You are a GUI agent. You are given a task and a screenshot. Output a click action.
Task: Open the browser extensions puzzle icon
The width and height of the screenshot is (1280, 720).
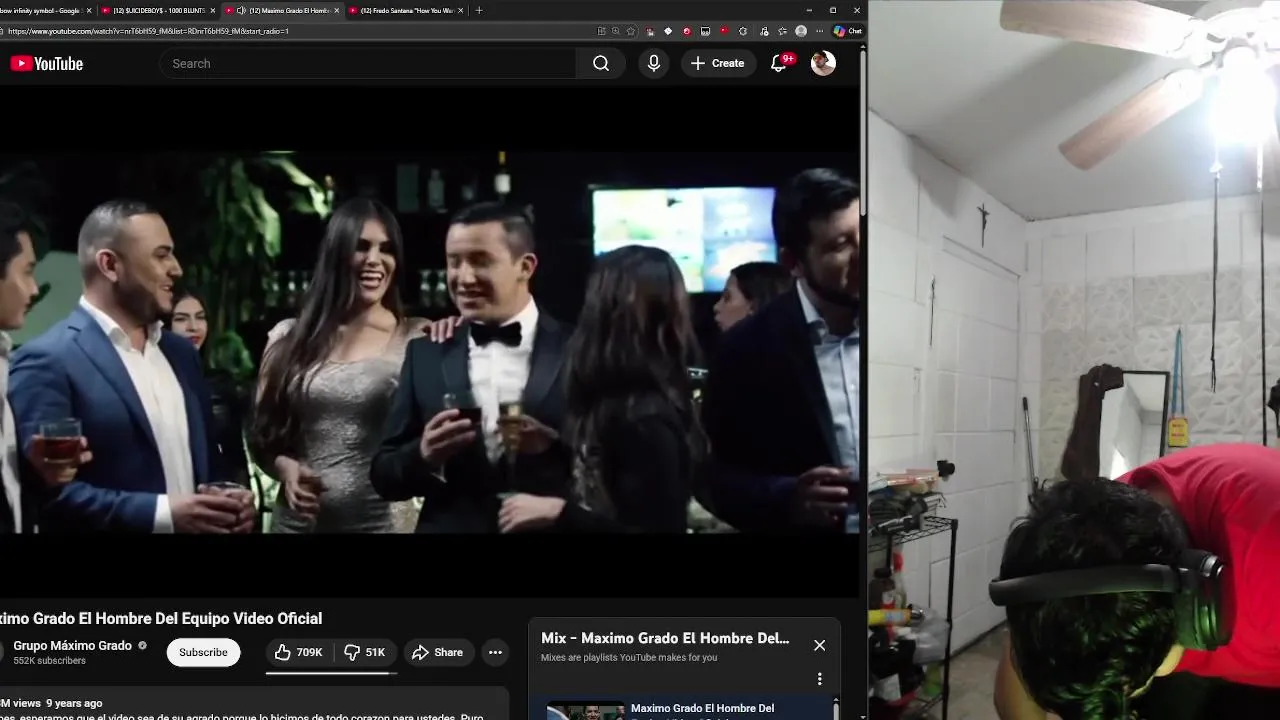coord(742,31)
